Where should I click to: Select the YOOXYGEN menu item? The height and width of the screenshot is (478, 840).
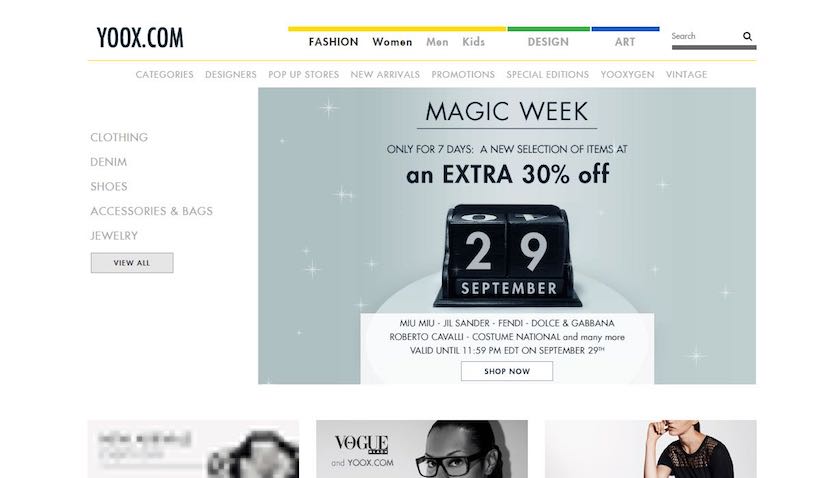pos(627,74)
